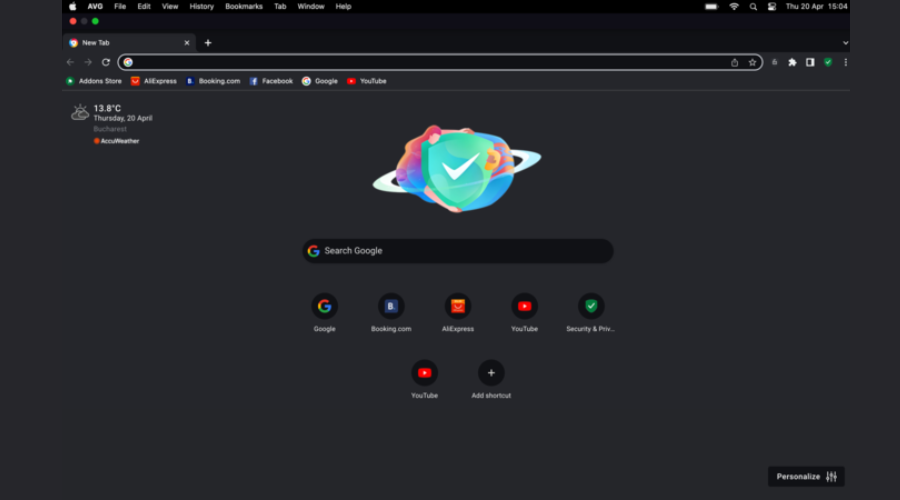
Task: Click the date and time display
Action: pyautogui.click(x=816, y=6)
